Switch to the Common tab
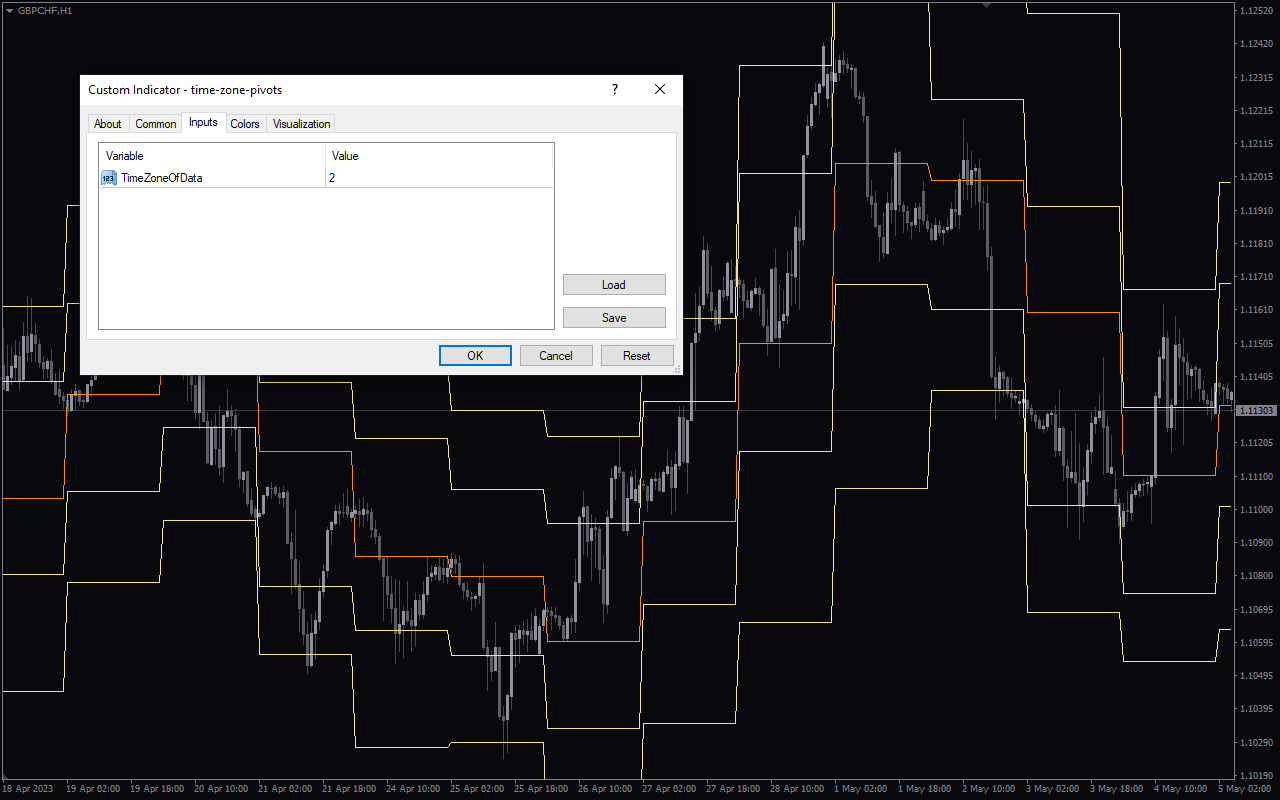Viewport: 1280px width, 800px height. point(155,124)
